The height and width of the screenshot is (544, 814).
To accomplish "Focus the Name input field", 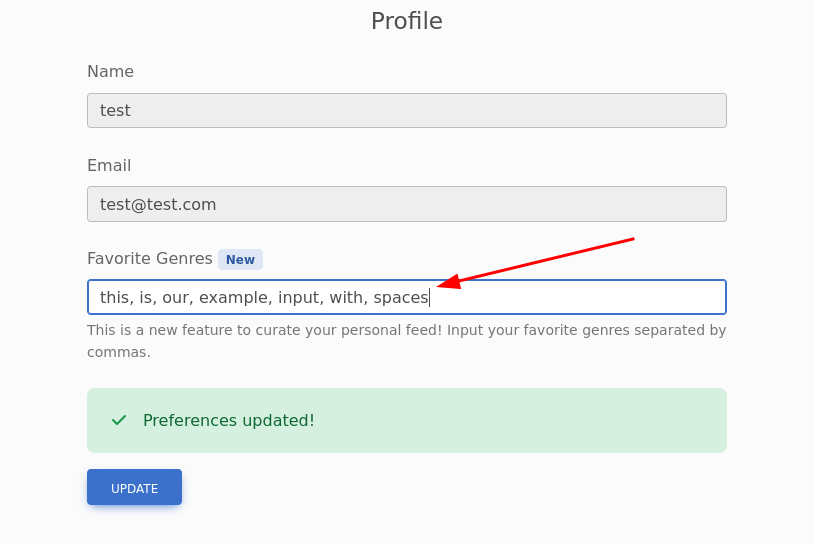I will click(x=406, y=110).
